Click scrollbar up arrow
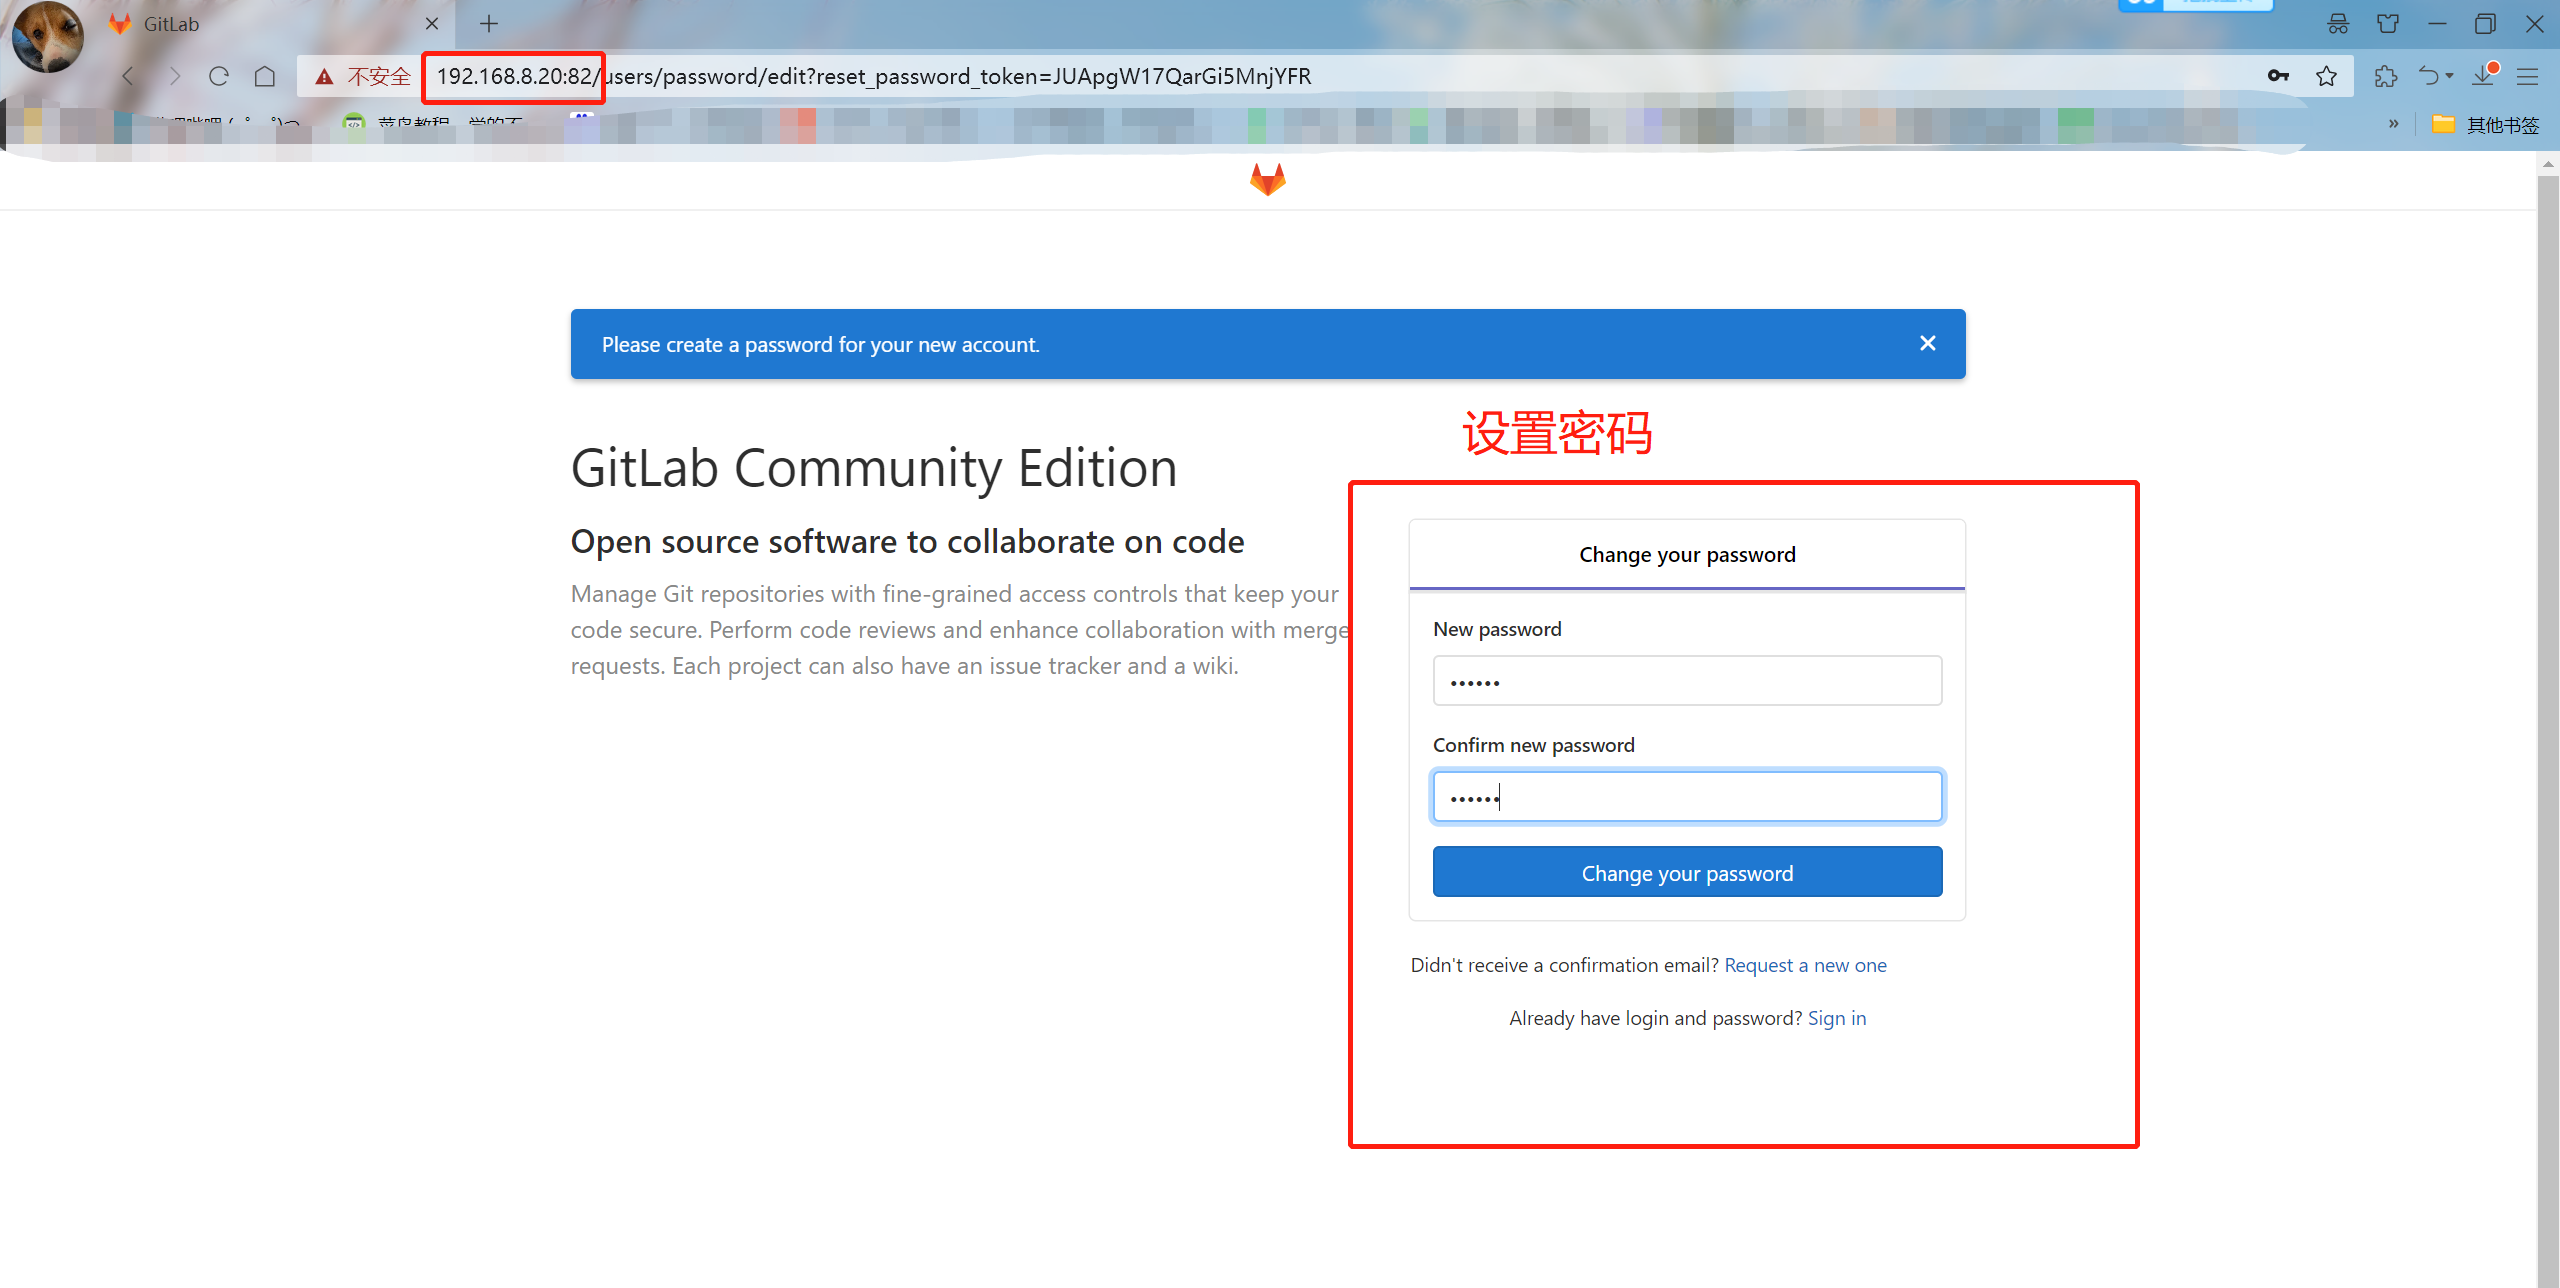The height and width of the screenshot is (1288, 2560). click(x=2548, y=163)
